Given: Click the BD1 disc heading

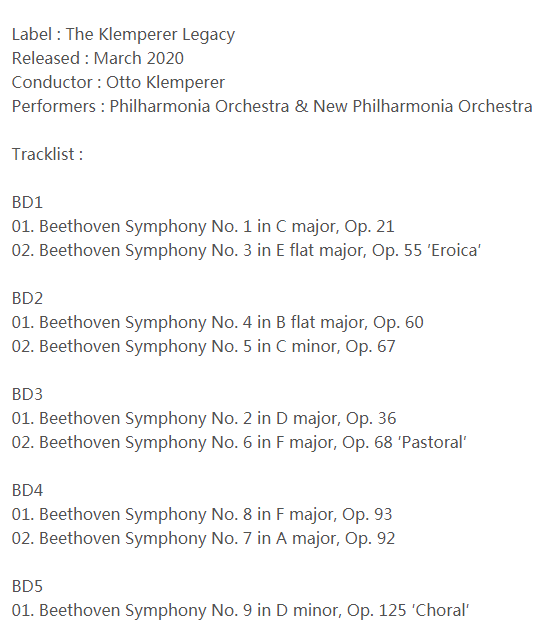Looking at the screenshot, I should [27, 202].
